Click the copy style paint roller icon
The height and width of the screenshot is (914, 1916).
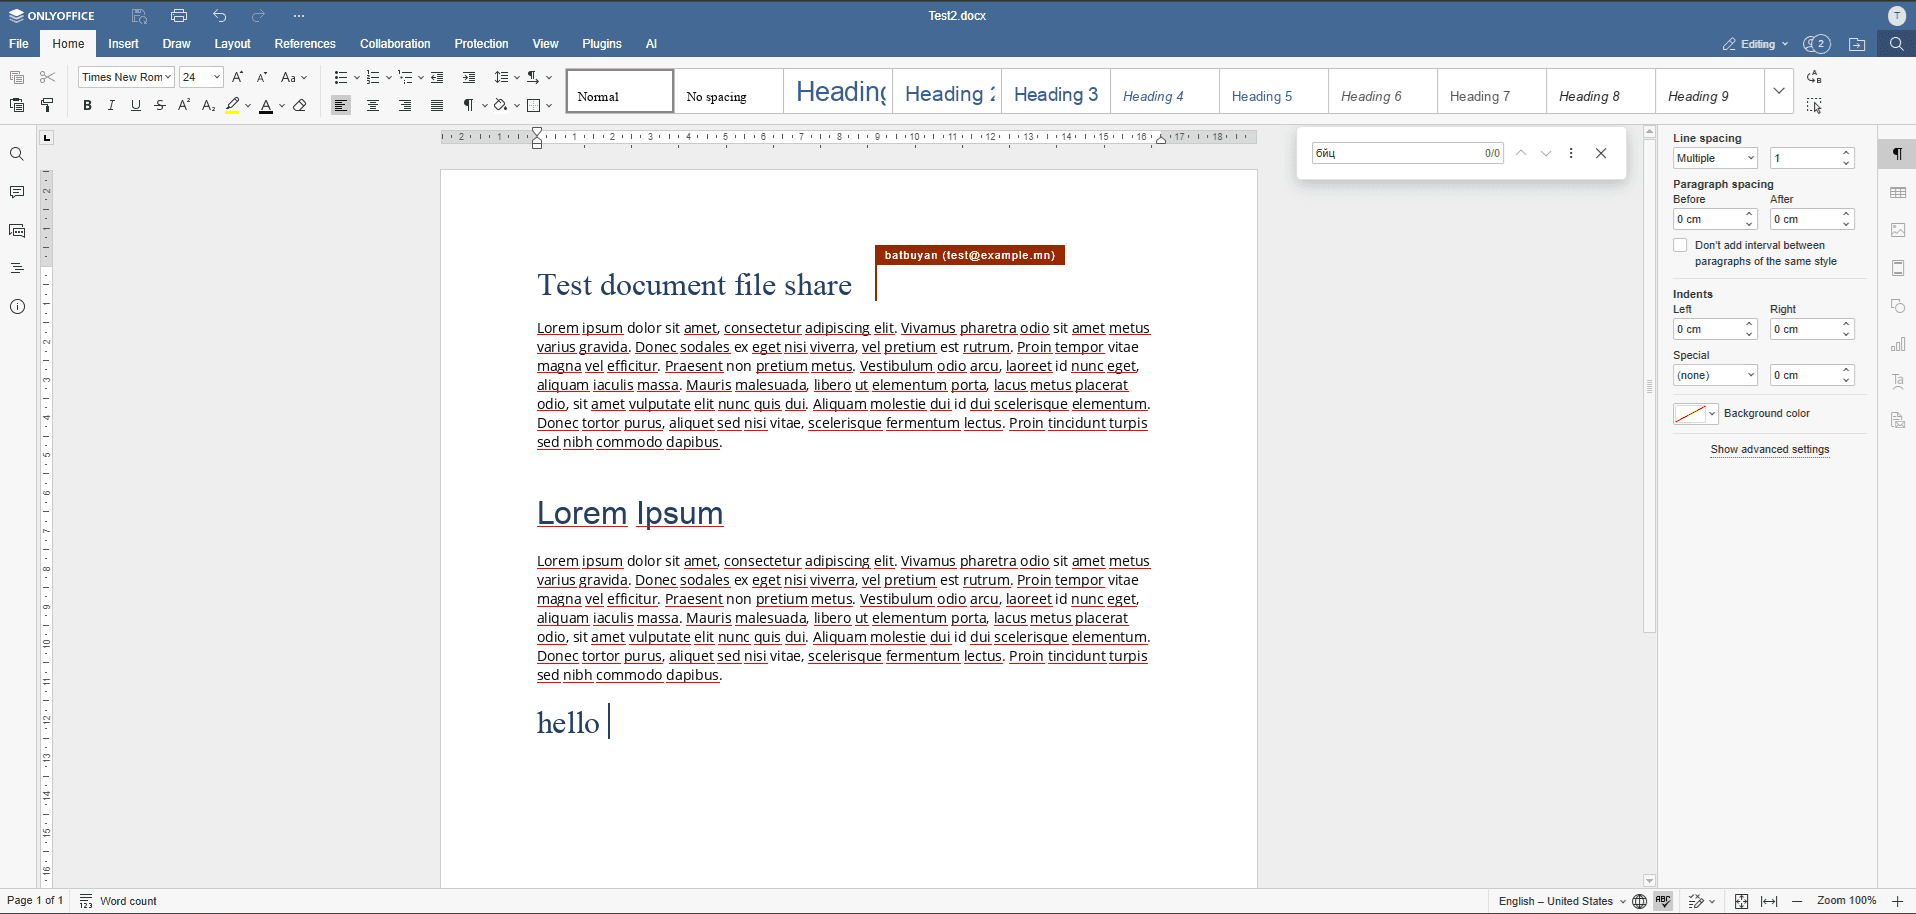click(x=47, y=106)
